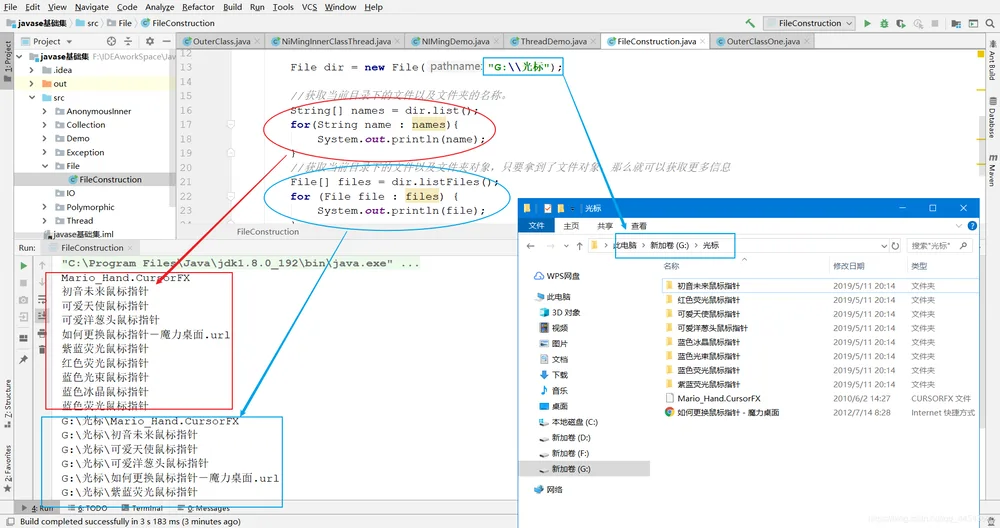This screenshot has height=528, width=1000.
Task: Open Project Structure from the toolbar
Action: pos(956,23)
